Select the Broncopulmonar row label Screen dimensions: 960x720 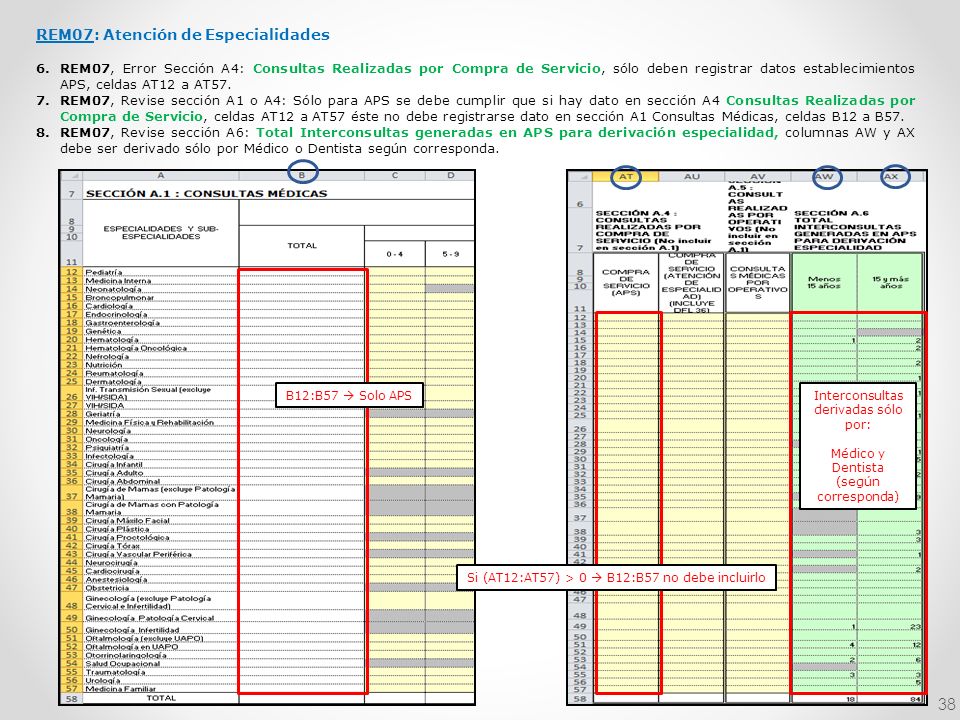(119, 298)
